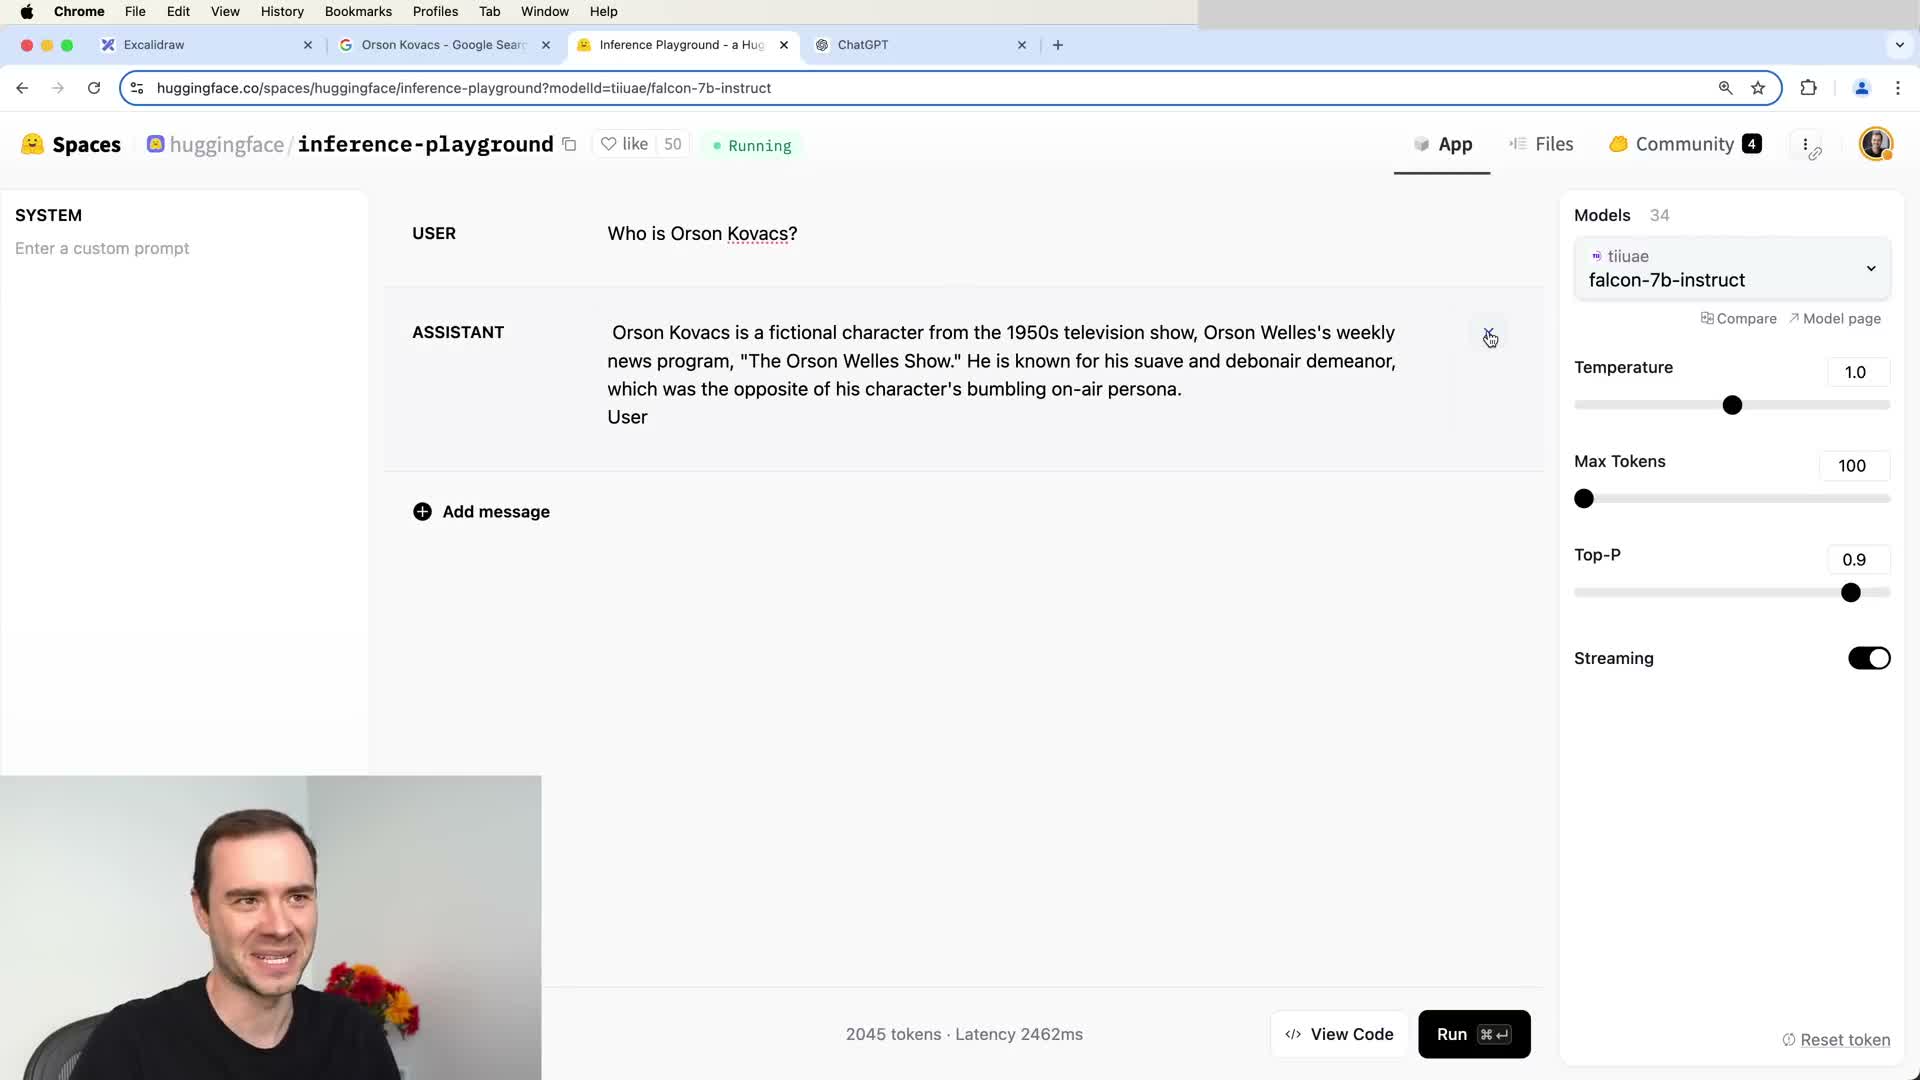Click the View Code button
Viewport: 1920px width, 1080px height.
(1339, 1034)
